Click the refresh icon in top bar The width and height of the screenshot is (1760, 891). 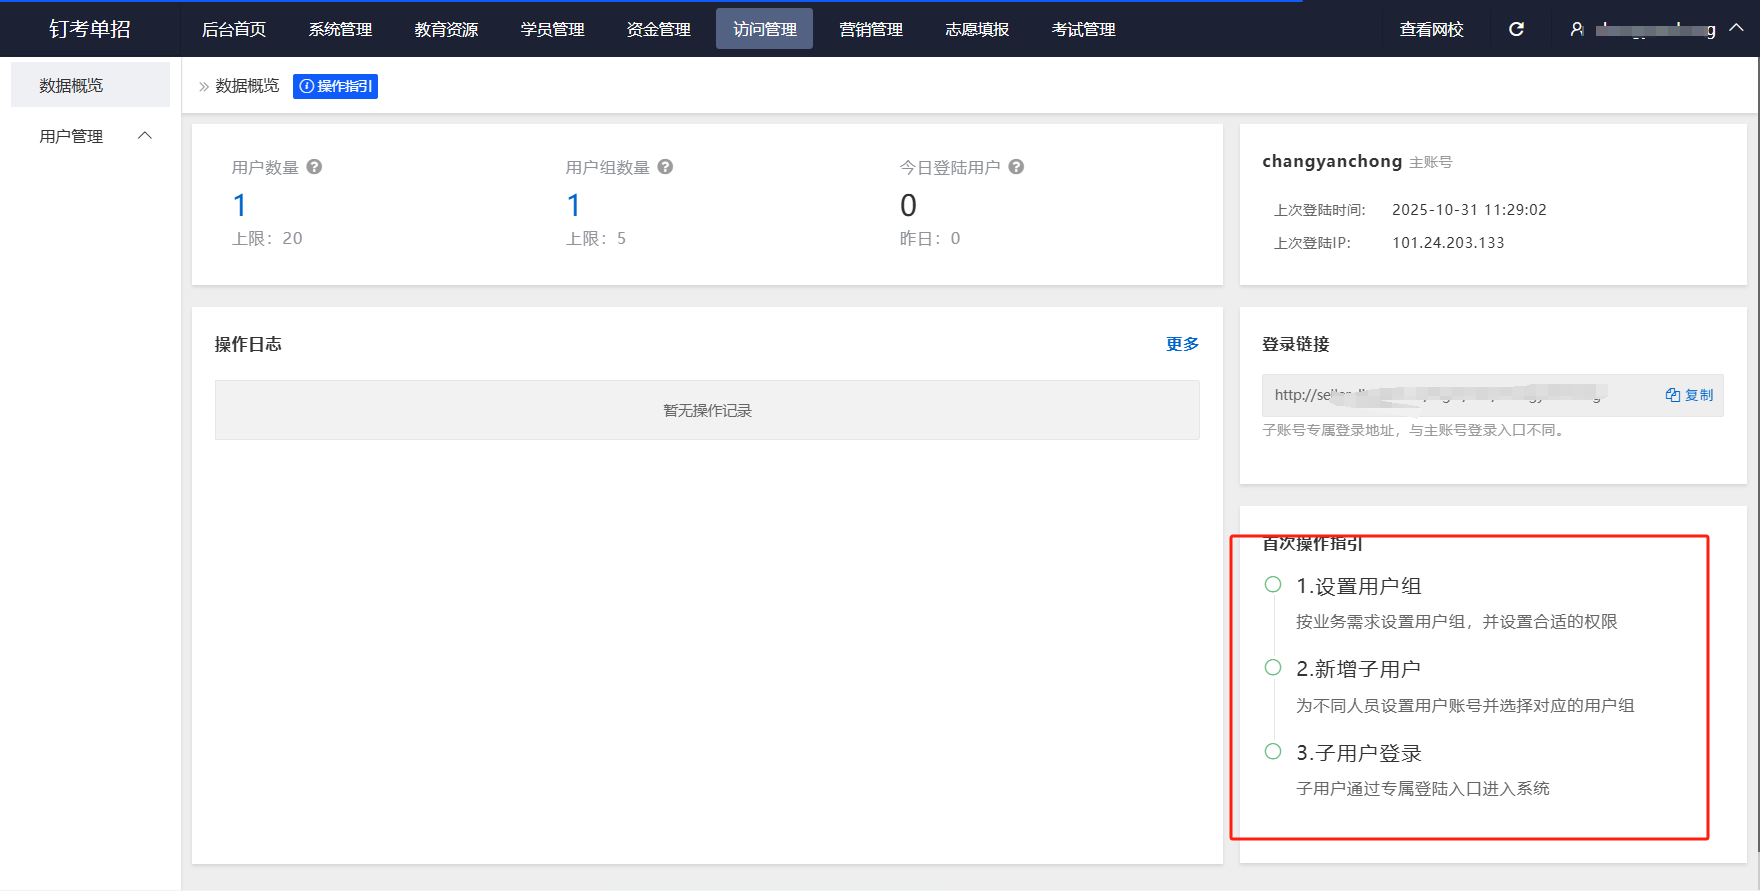(x=1516, y=29)
